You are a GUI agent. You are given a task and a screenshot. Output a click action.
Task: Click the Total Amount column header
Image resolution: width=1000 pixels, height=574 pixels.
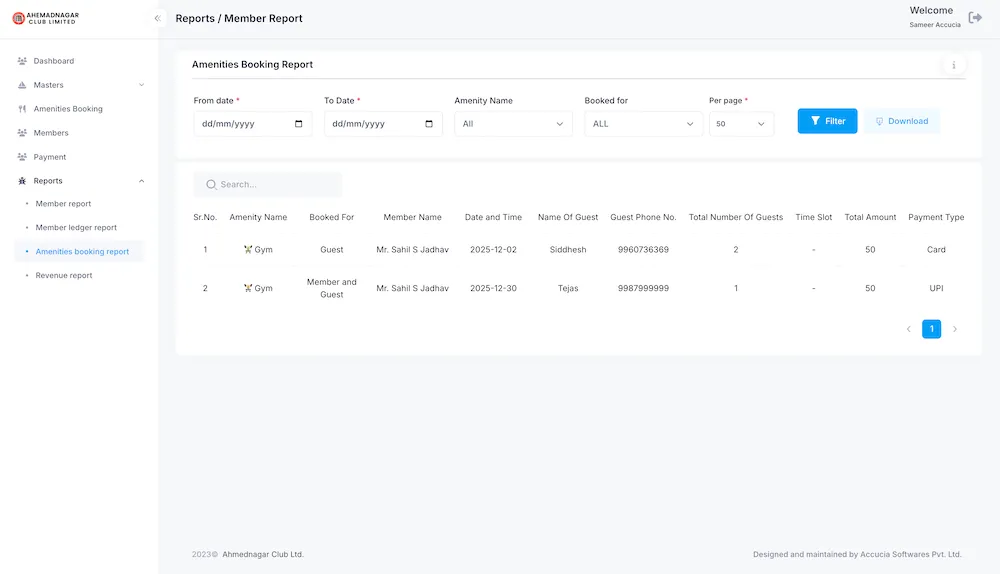(x=870, y=217)
